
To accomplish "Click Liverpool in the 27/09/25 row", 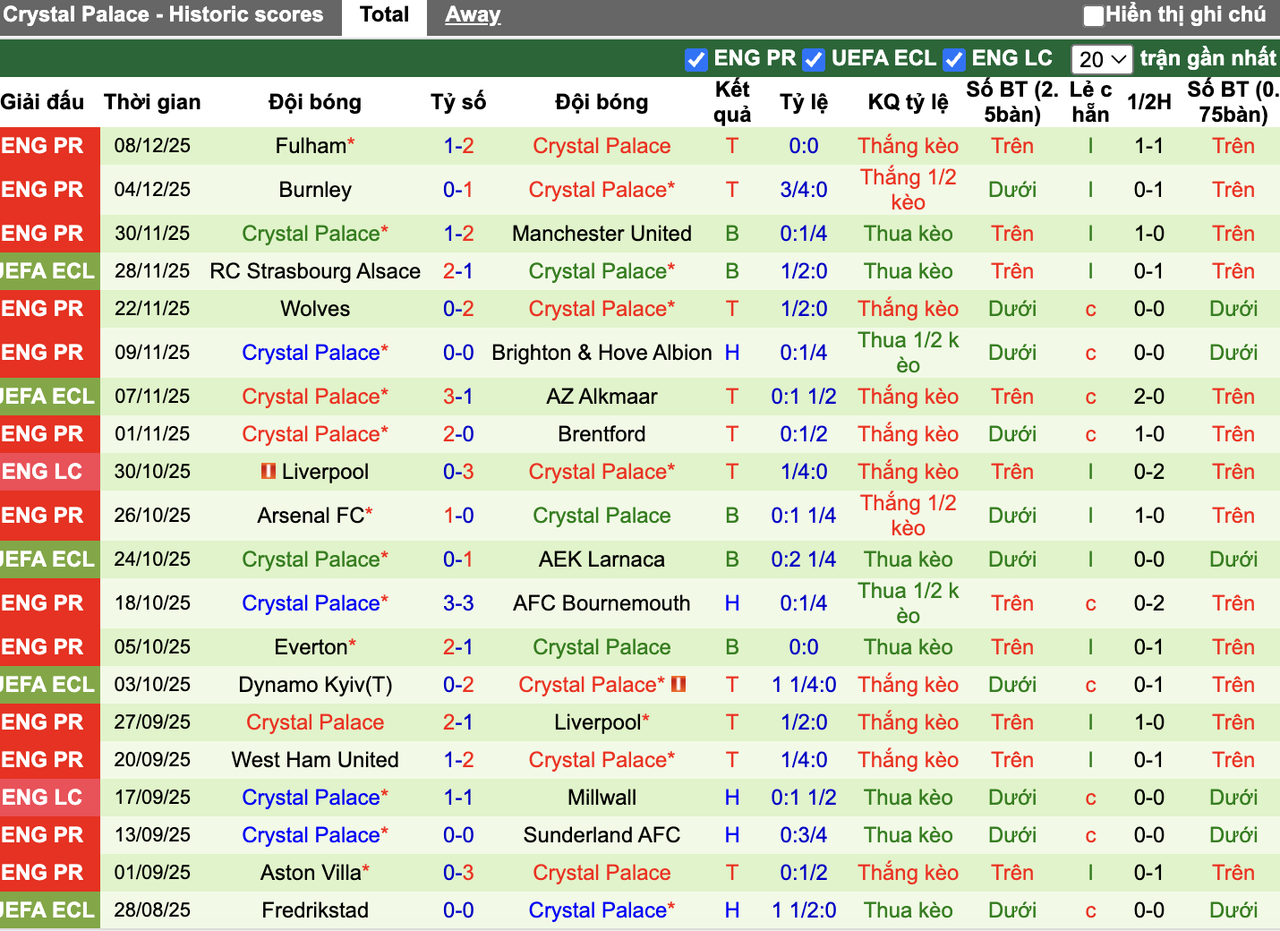I will (x=598, y=723).
